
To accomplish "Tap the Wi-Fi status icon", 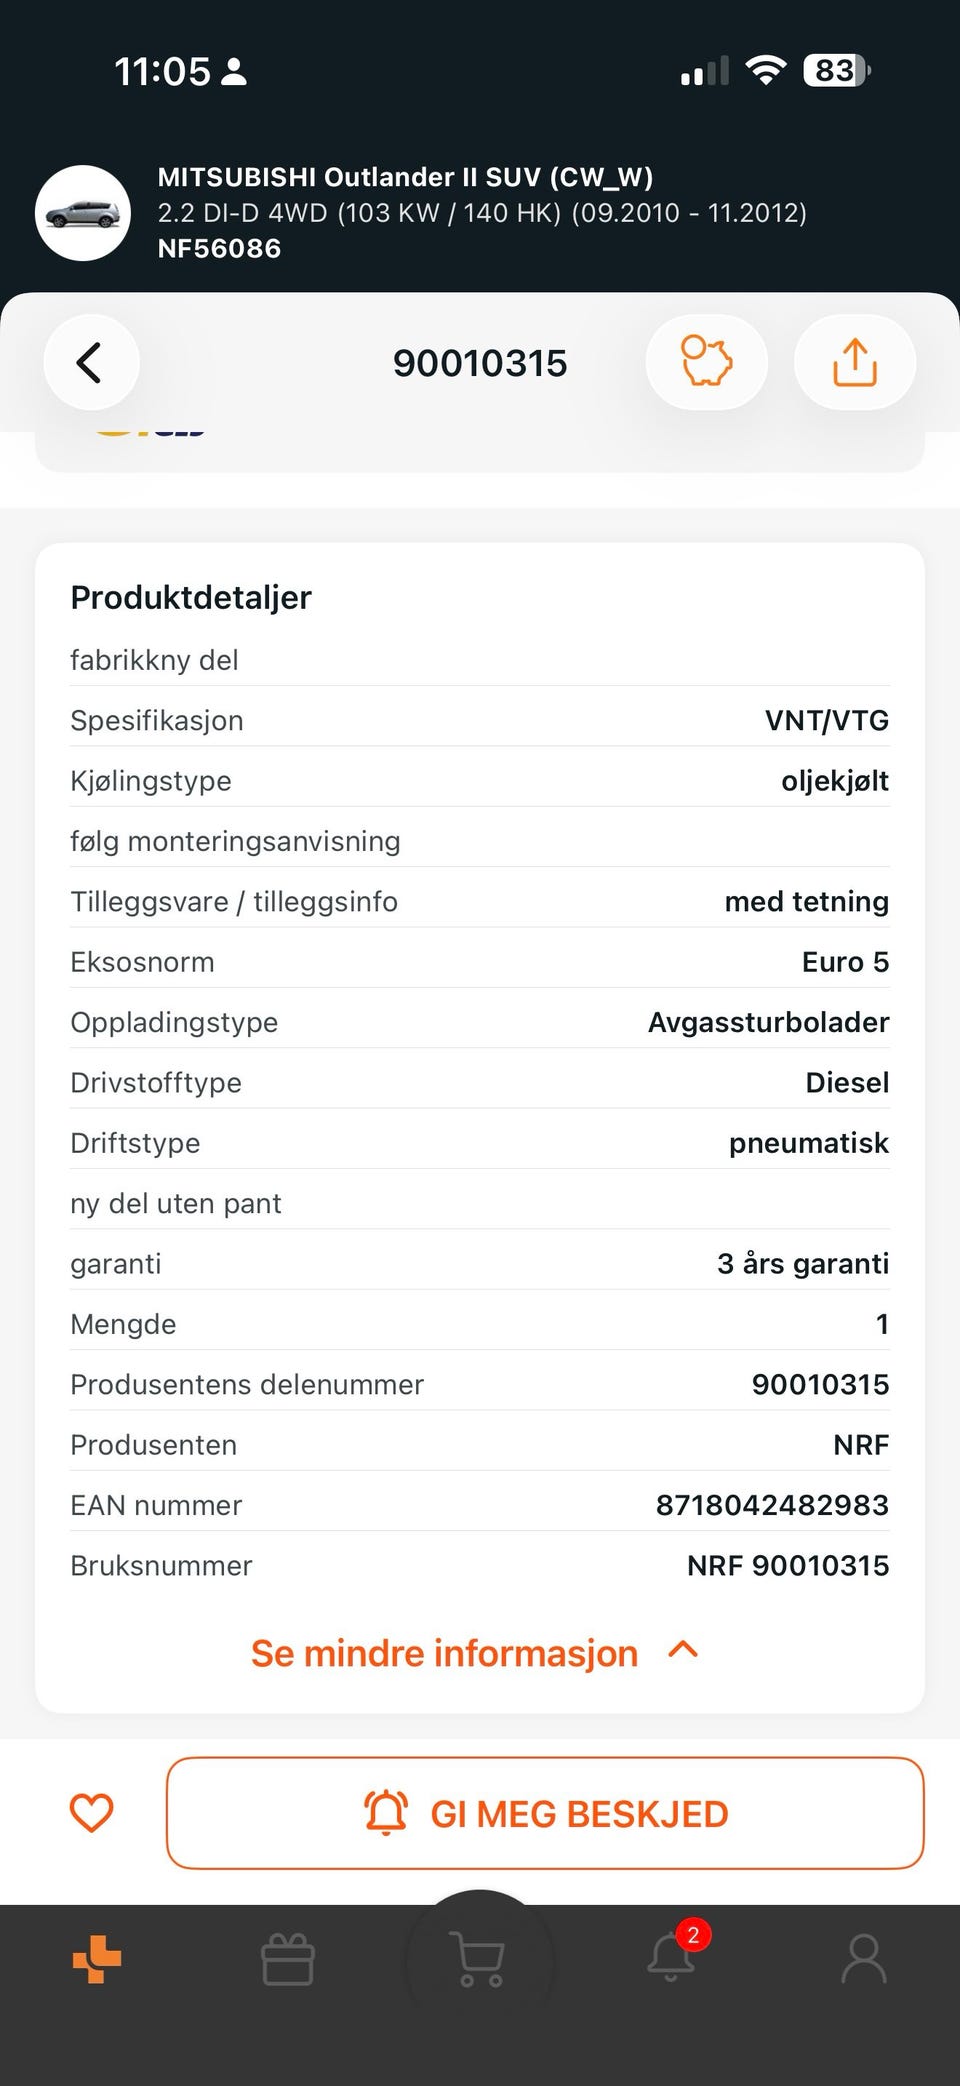I will click(x=766, y=70).
